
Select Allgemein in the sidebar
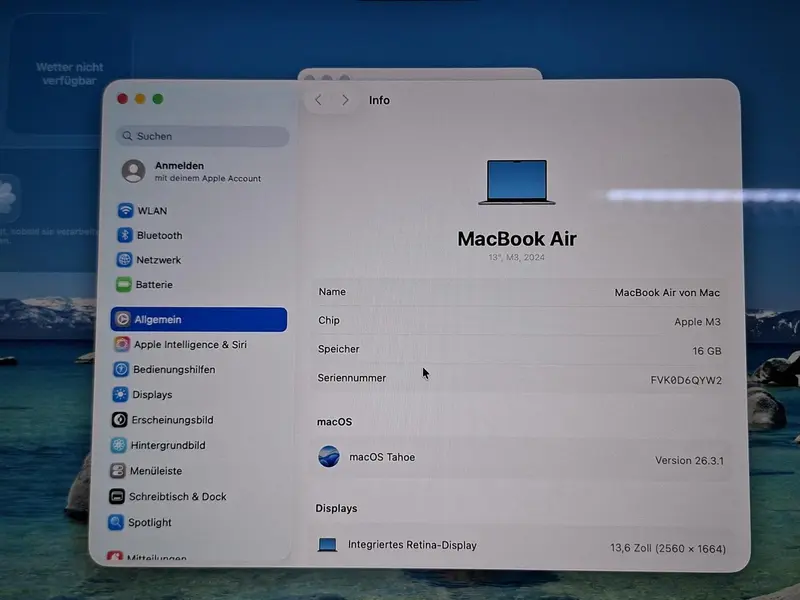[199, 319]
